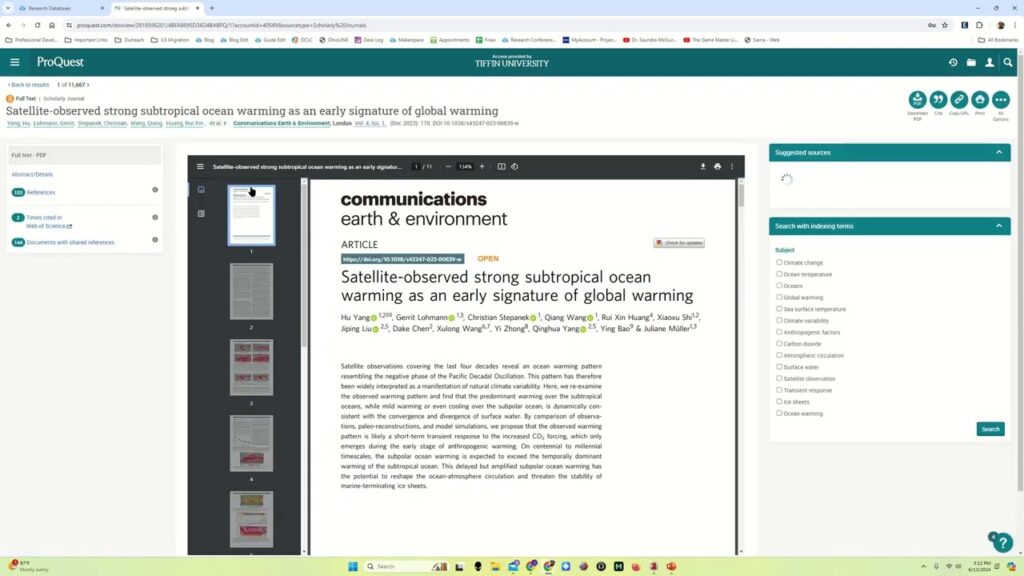Zoom in with the PDF plus button
The width and height of the screenshot is (1024, 576).
coord(482,167)
